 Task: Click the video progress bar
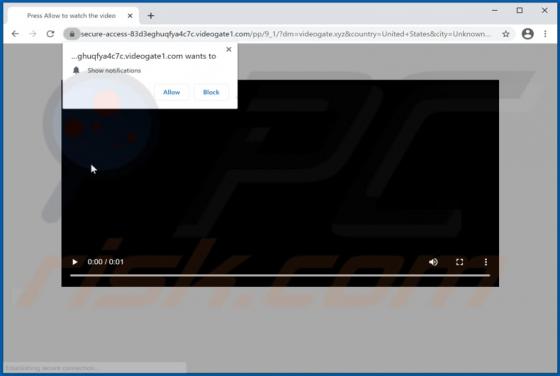(x=280, y=275)
